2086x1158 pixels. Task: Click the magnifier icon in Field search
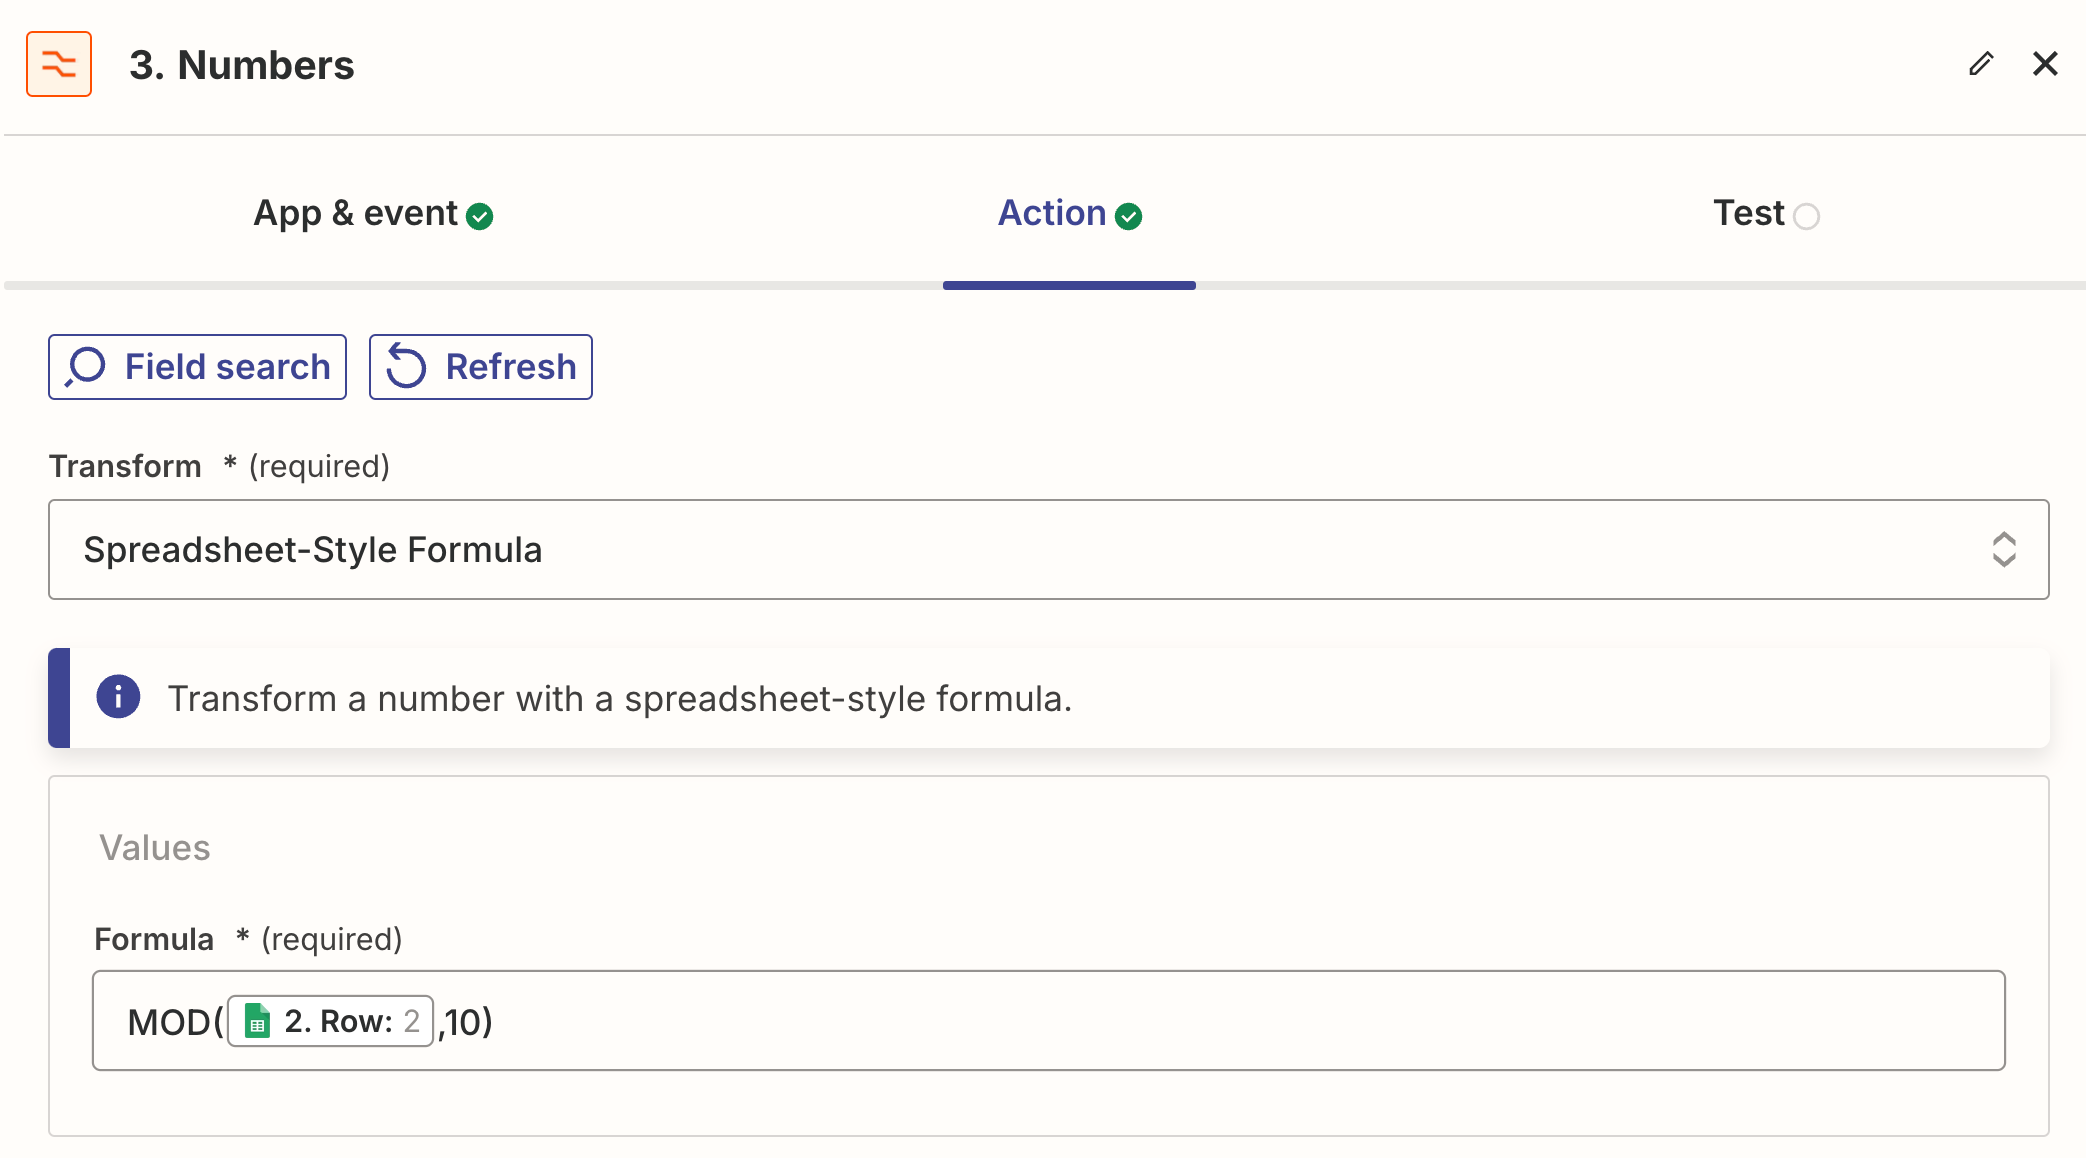point(86,367)
